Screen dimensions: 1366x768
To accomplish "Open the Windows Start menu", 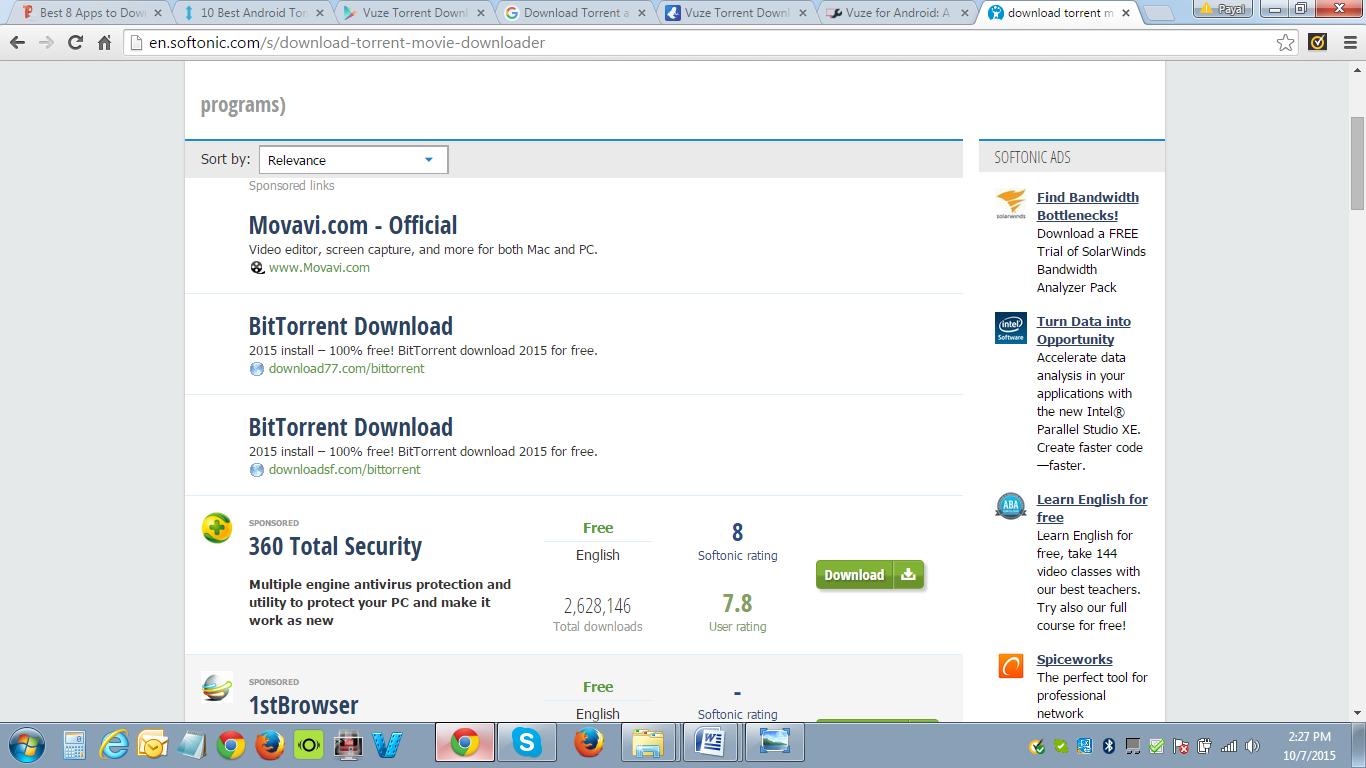I will point(26,744).
